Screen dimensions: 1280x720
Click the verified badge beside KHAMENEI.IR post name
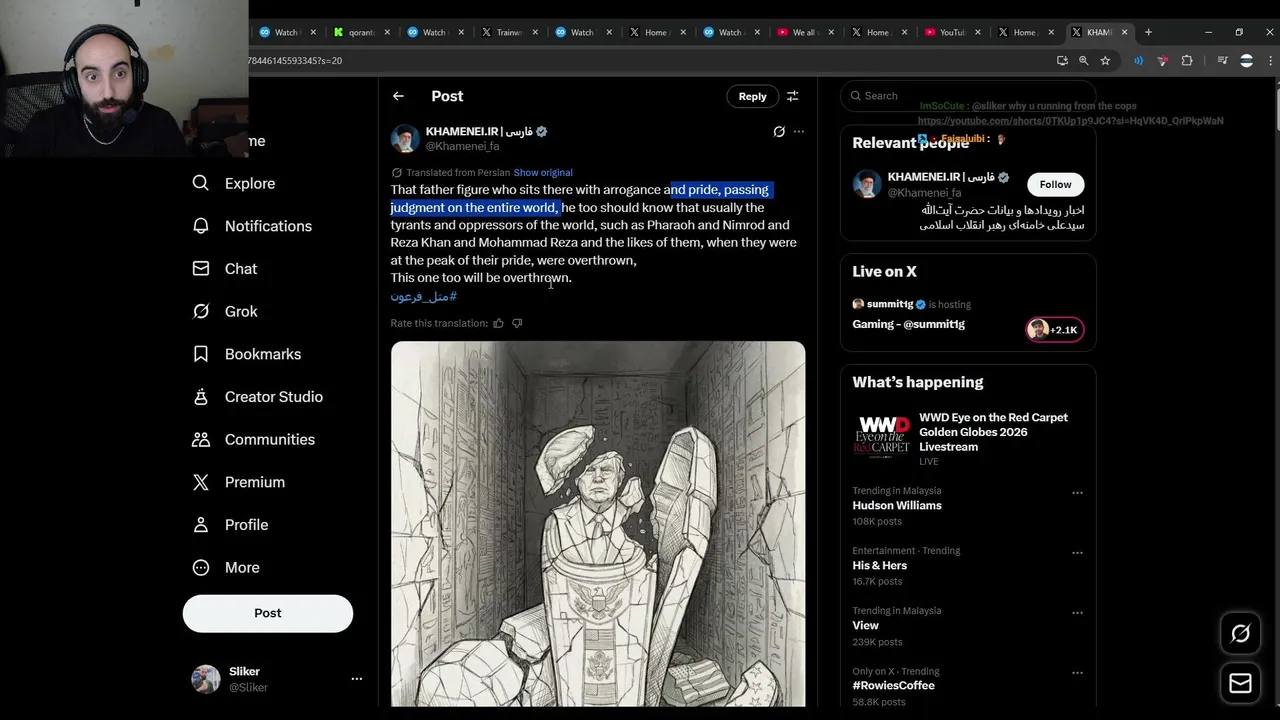pos(541,131)
